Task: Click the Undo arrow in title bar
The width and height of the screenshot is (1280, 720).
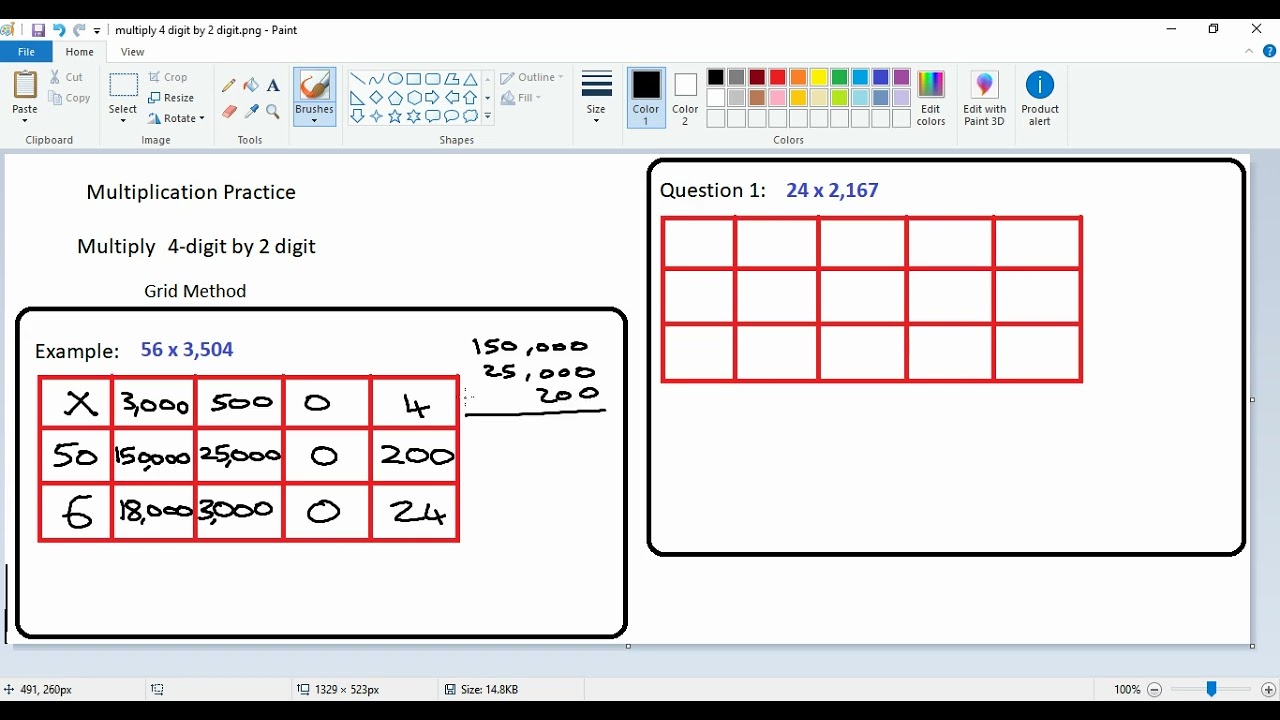Action: [x=58, y=30]
